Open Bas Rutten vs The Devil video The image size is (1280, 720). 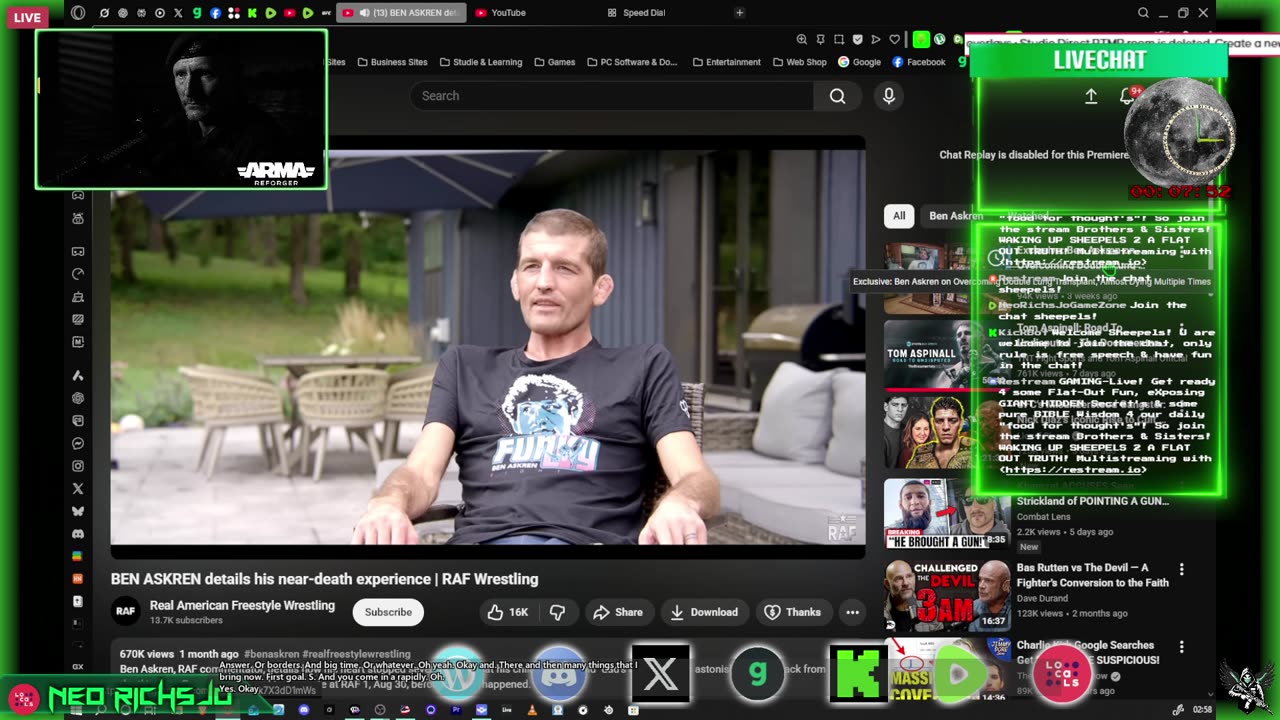(947, 594)
